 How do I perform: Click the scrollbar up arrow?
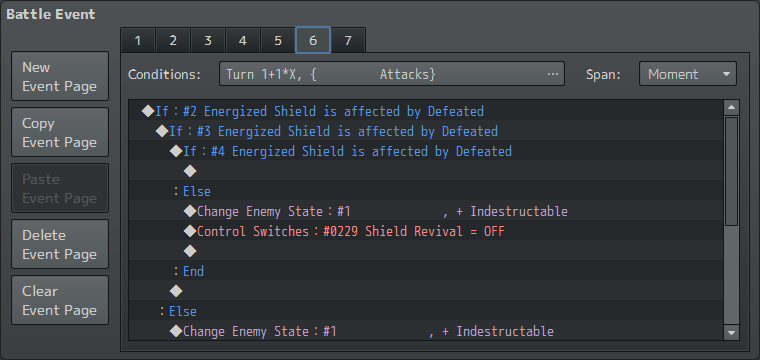point(731,108)
